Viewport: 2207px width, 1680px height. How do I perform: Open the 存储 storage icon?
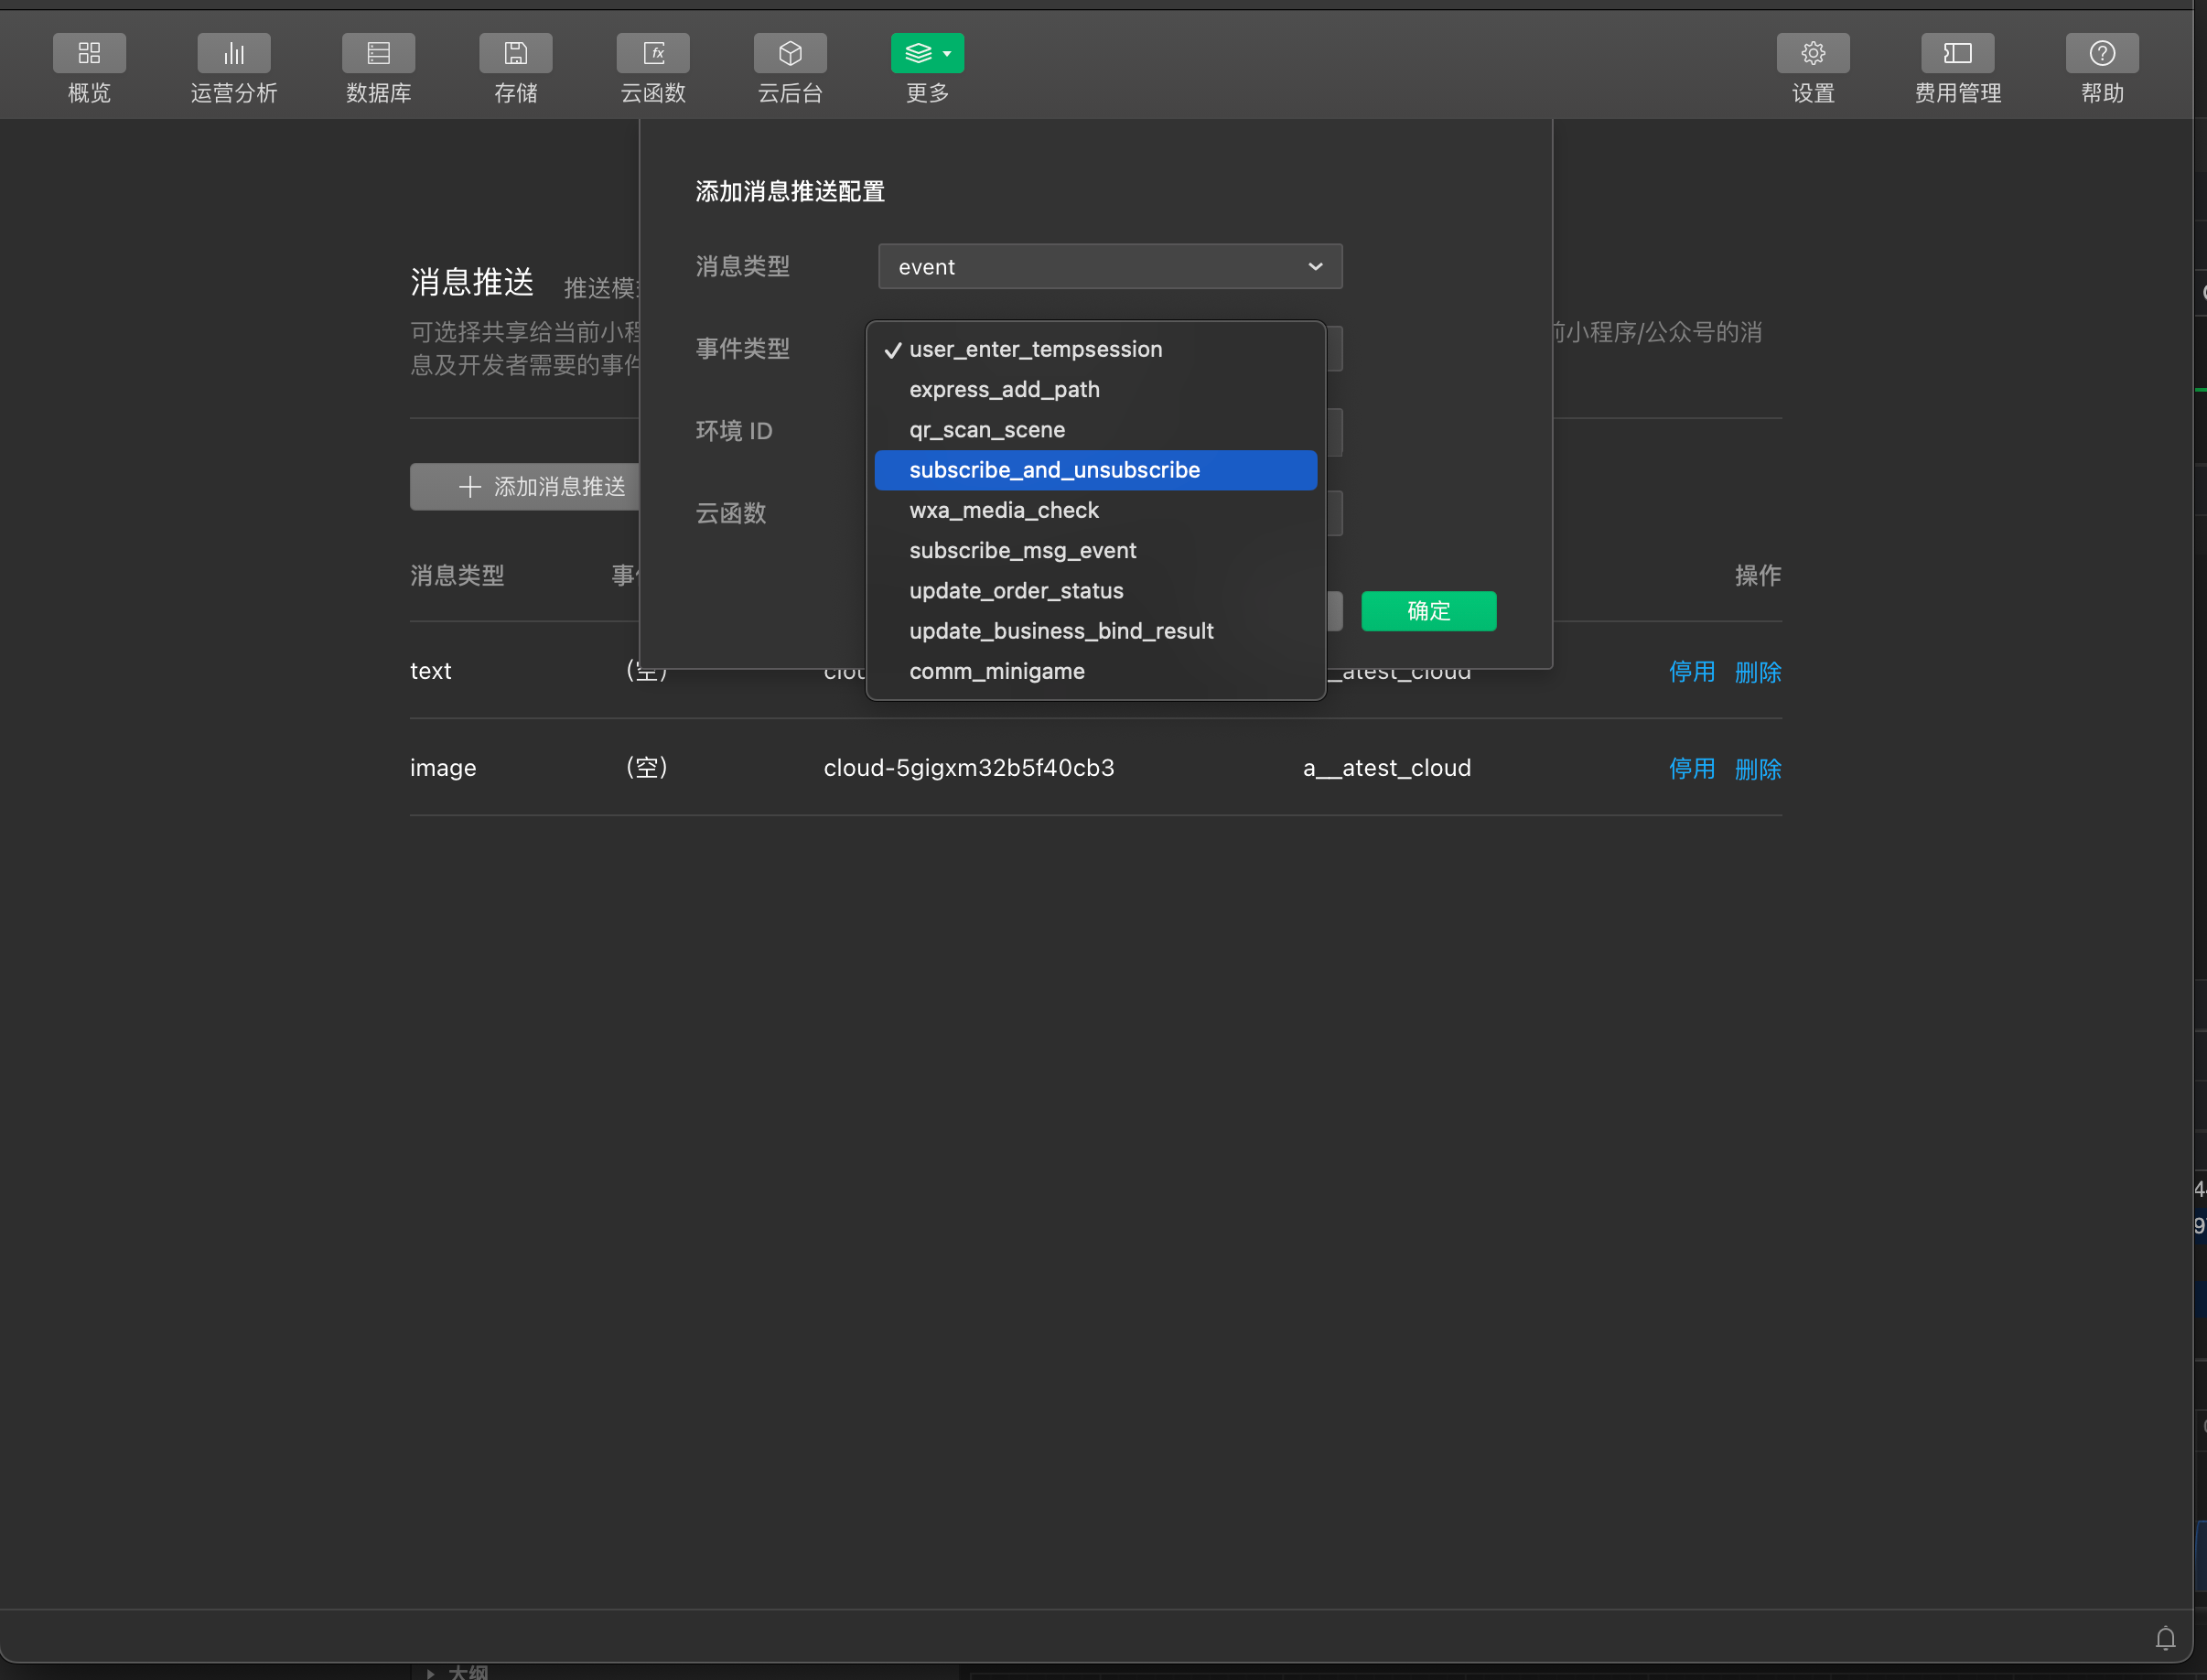point(515,53)
